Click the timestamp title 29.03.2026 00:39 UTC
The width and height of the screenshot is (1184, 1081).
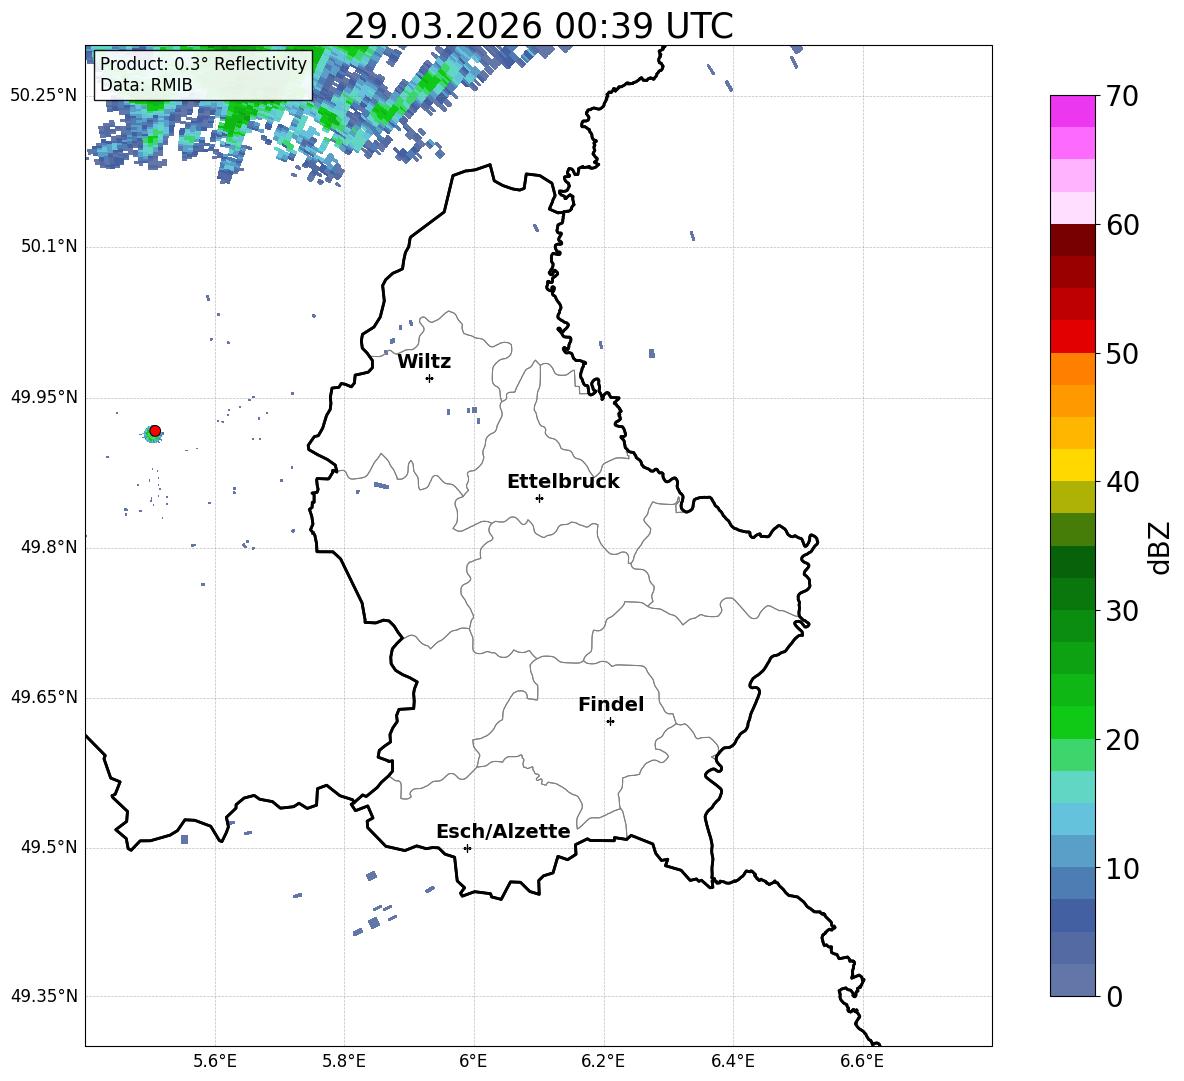[x=539, y=26]
